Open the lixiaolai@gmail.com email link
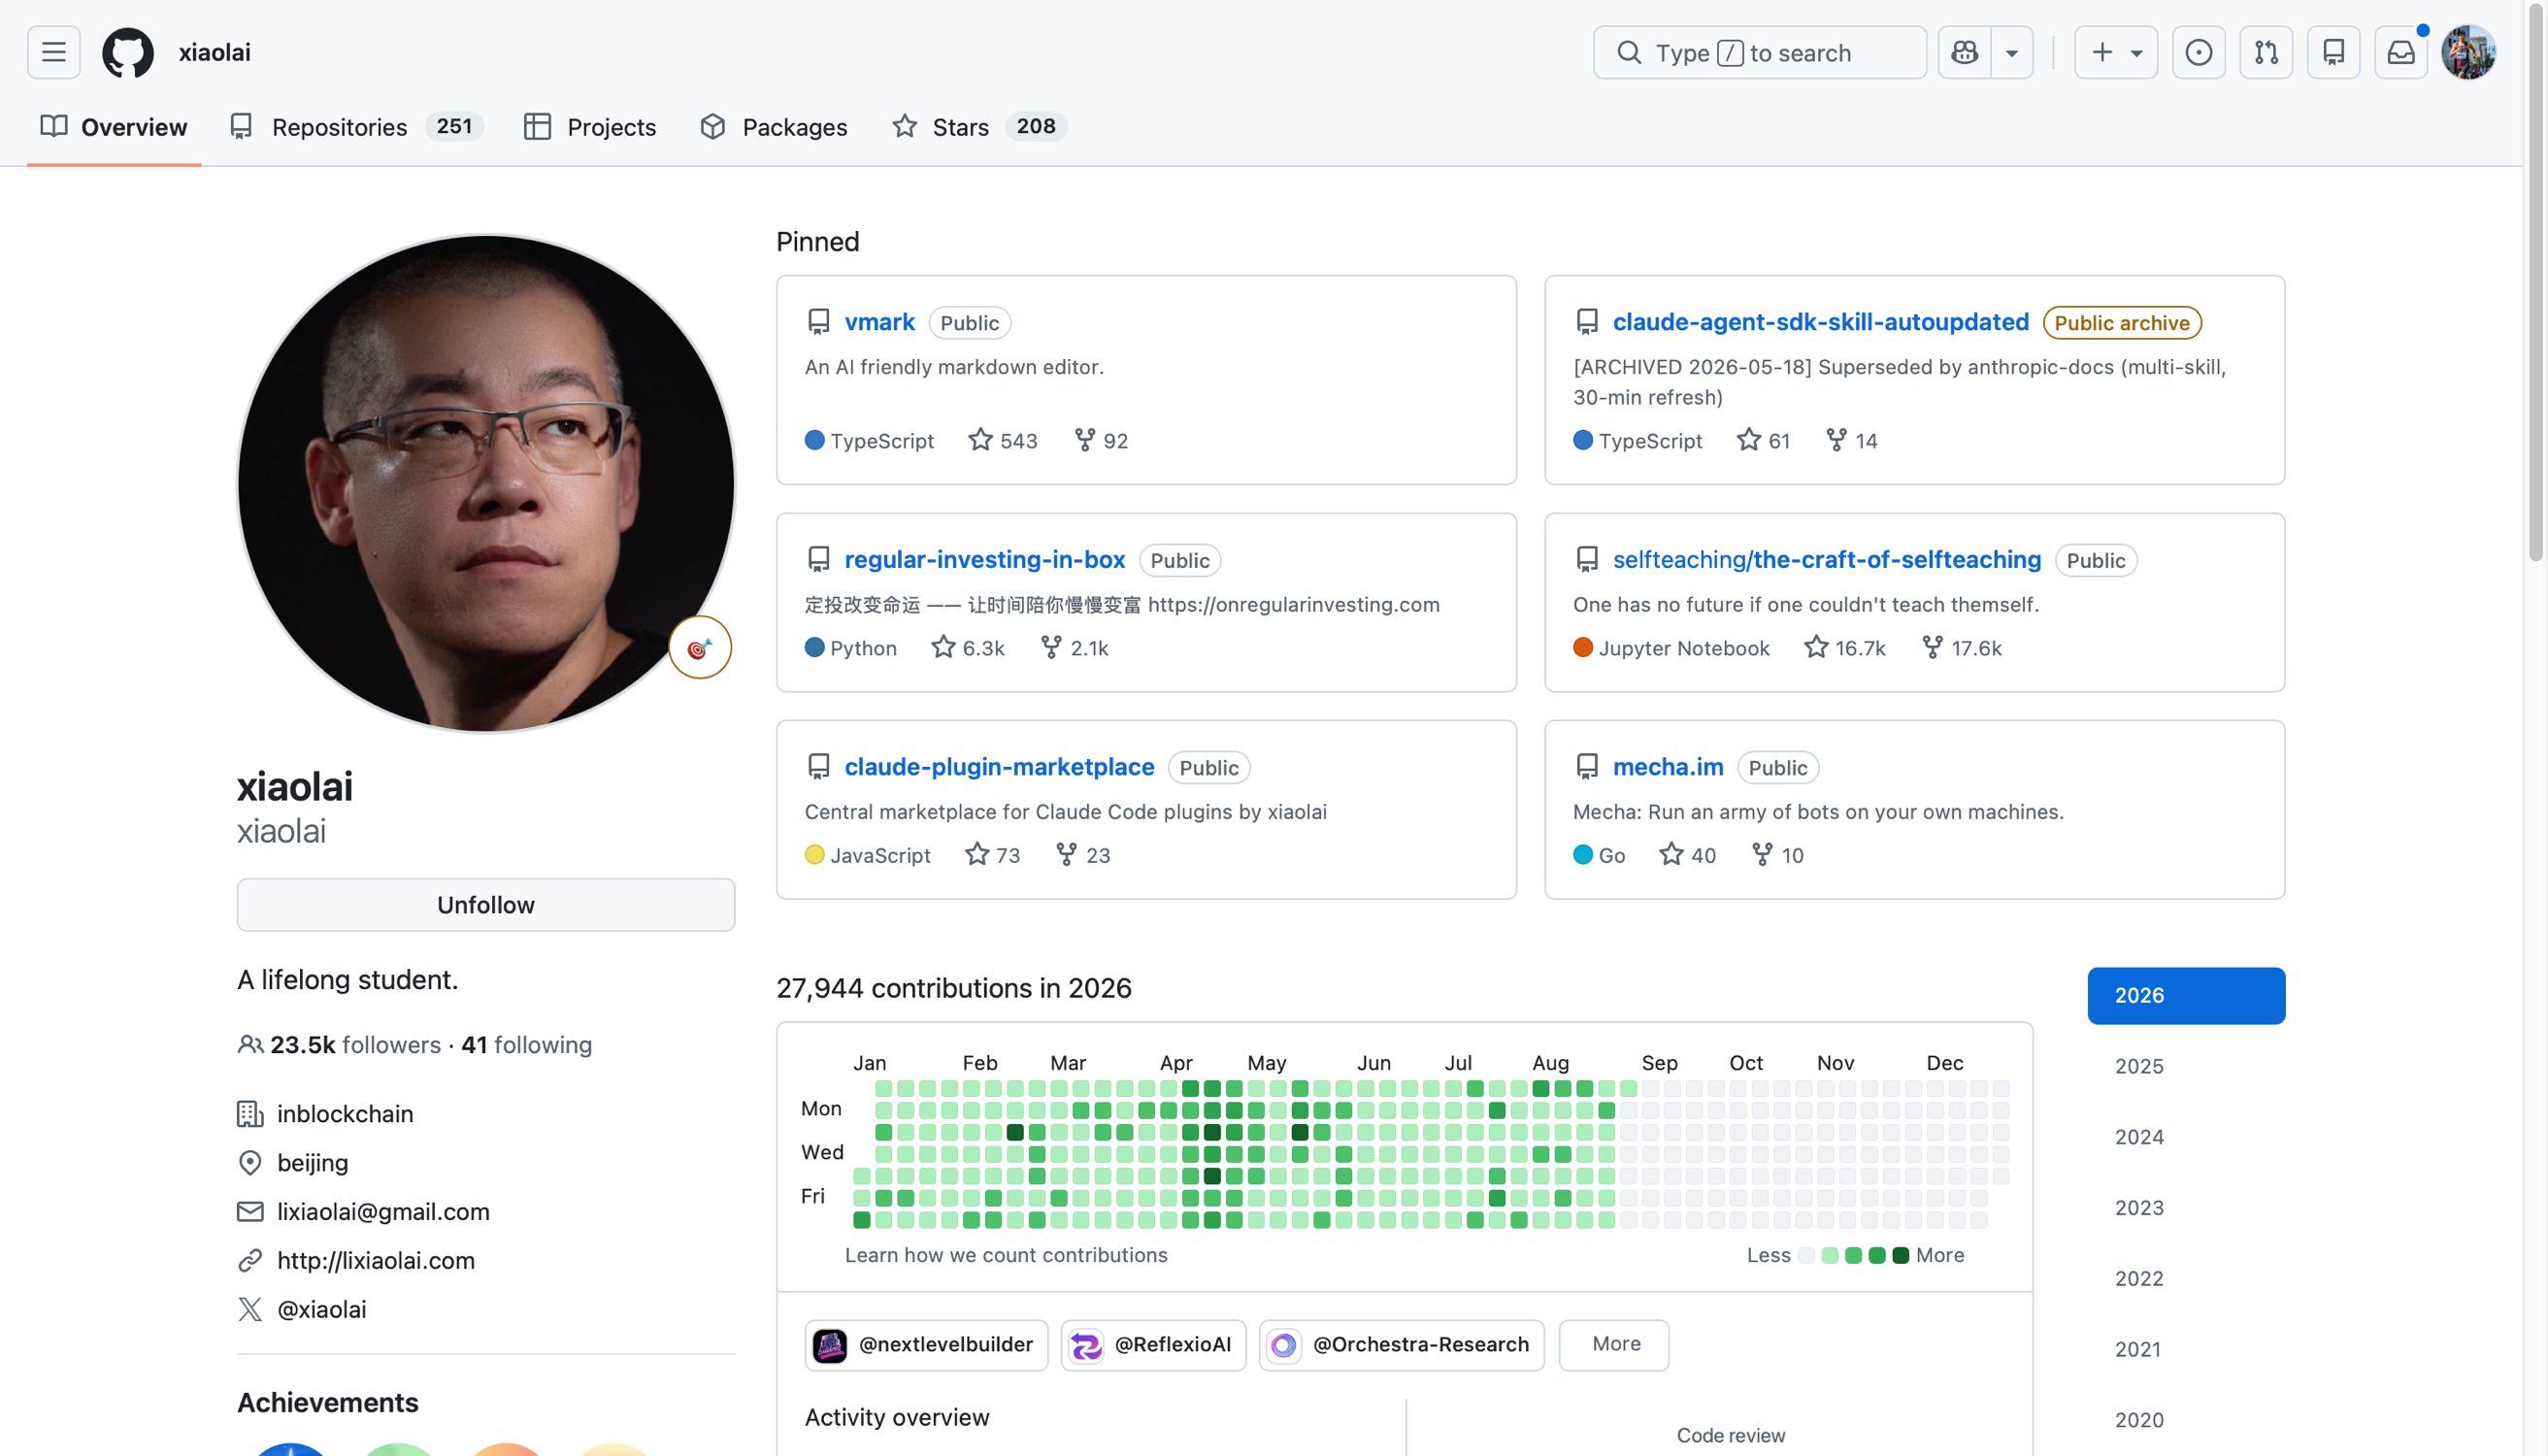Viewport: 2548px width, 1456px height. [x=383, y=1212]
